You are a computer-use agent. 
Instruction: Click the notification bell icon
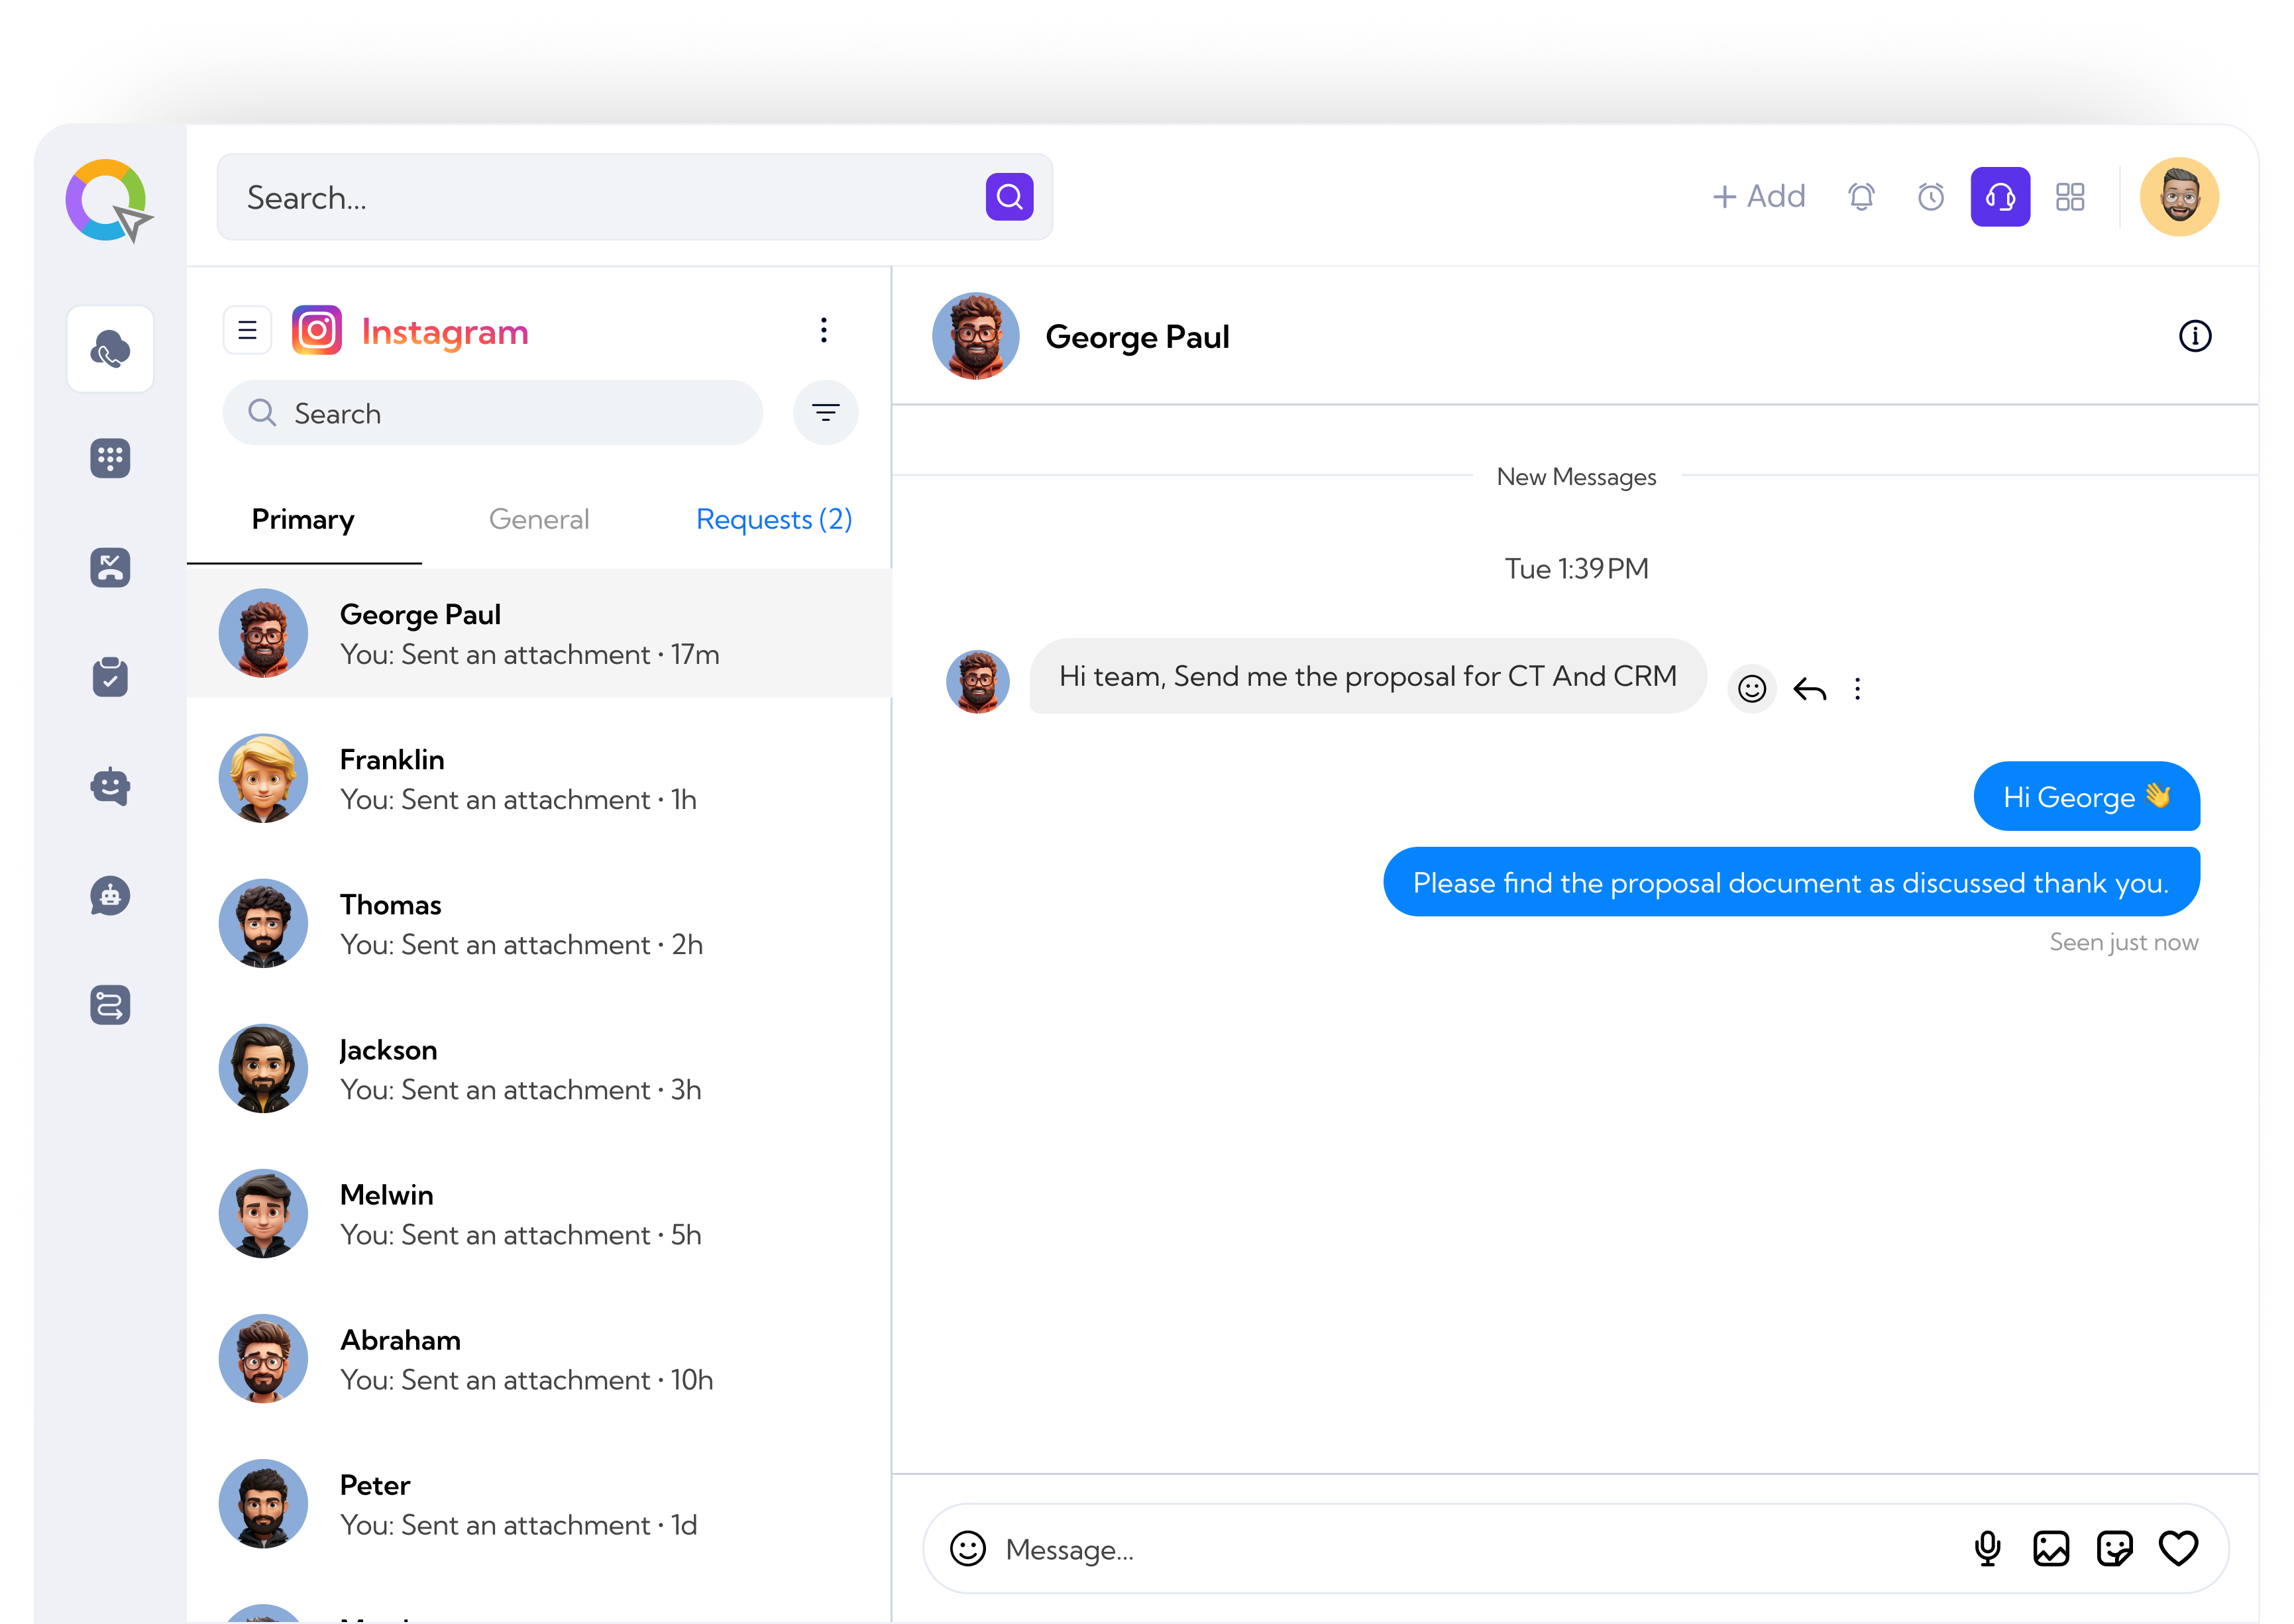tap(1861, 197)
